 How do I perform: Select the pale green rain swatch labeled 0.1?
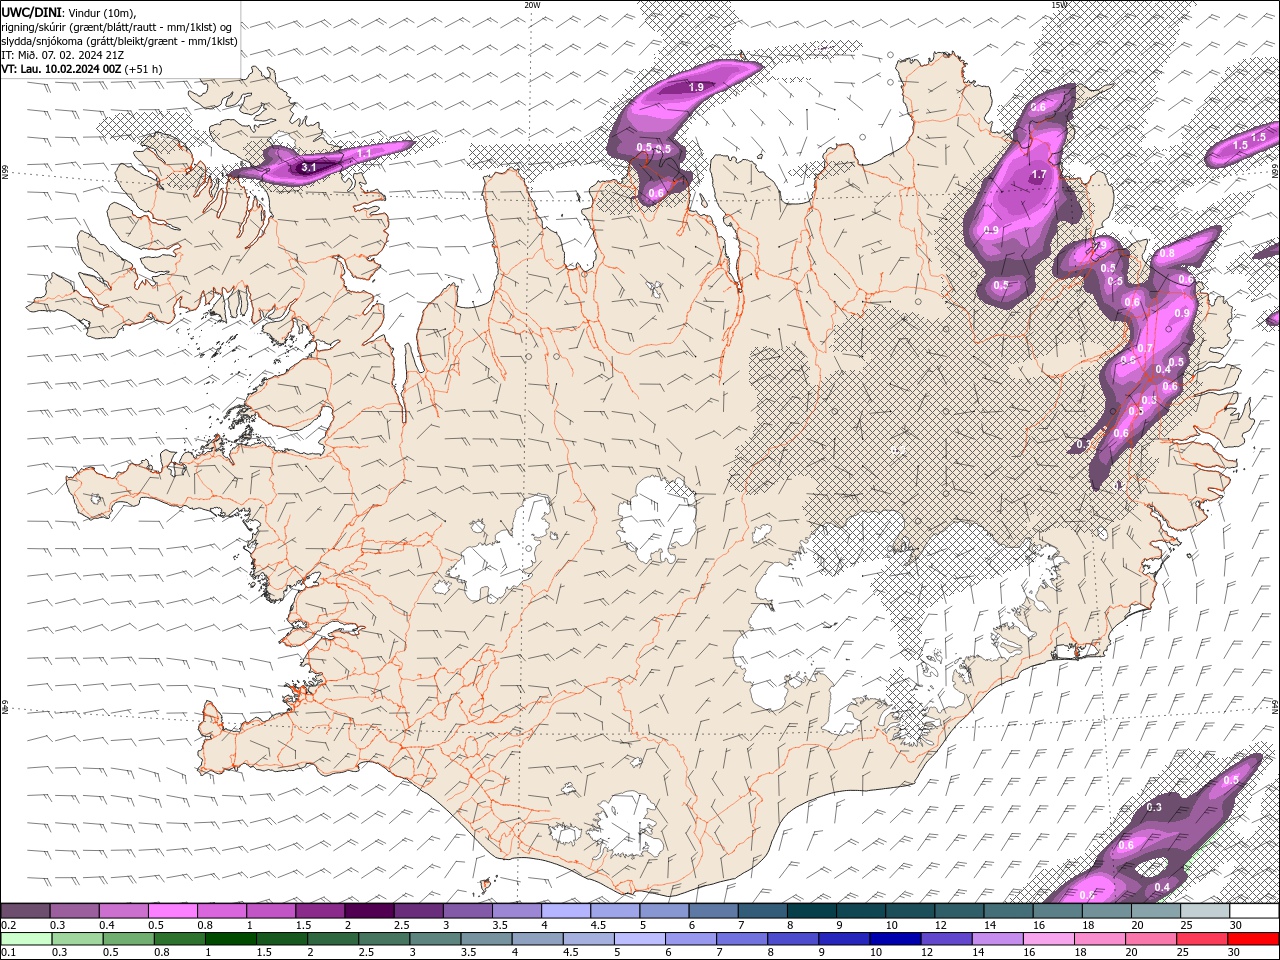coord(26,939)
